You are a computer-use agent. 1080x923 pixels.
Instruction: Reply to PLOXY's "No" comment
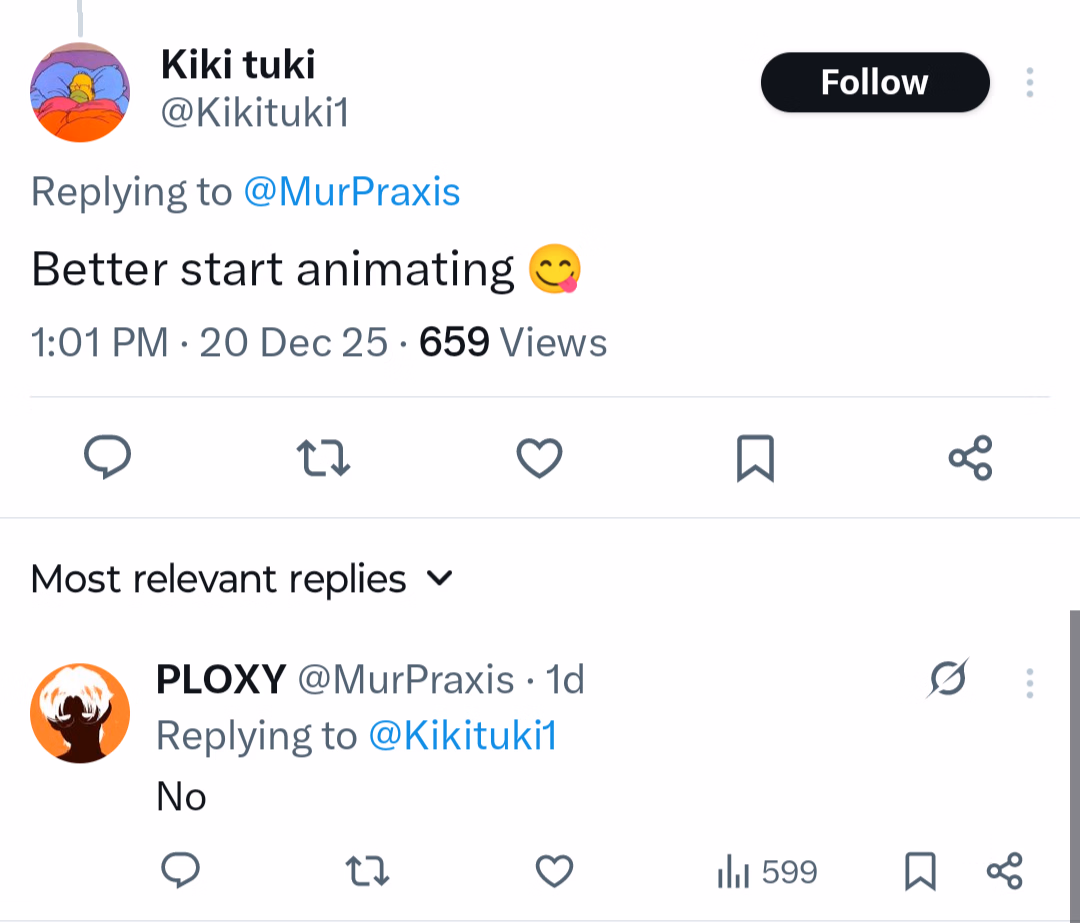[180, 871]
